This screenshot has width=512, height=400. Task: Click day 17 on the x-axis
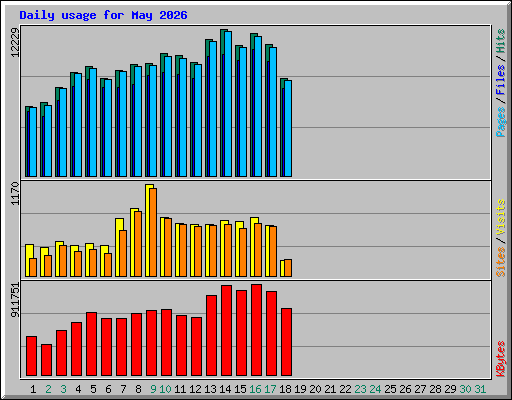270,389
